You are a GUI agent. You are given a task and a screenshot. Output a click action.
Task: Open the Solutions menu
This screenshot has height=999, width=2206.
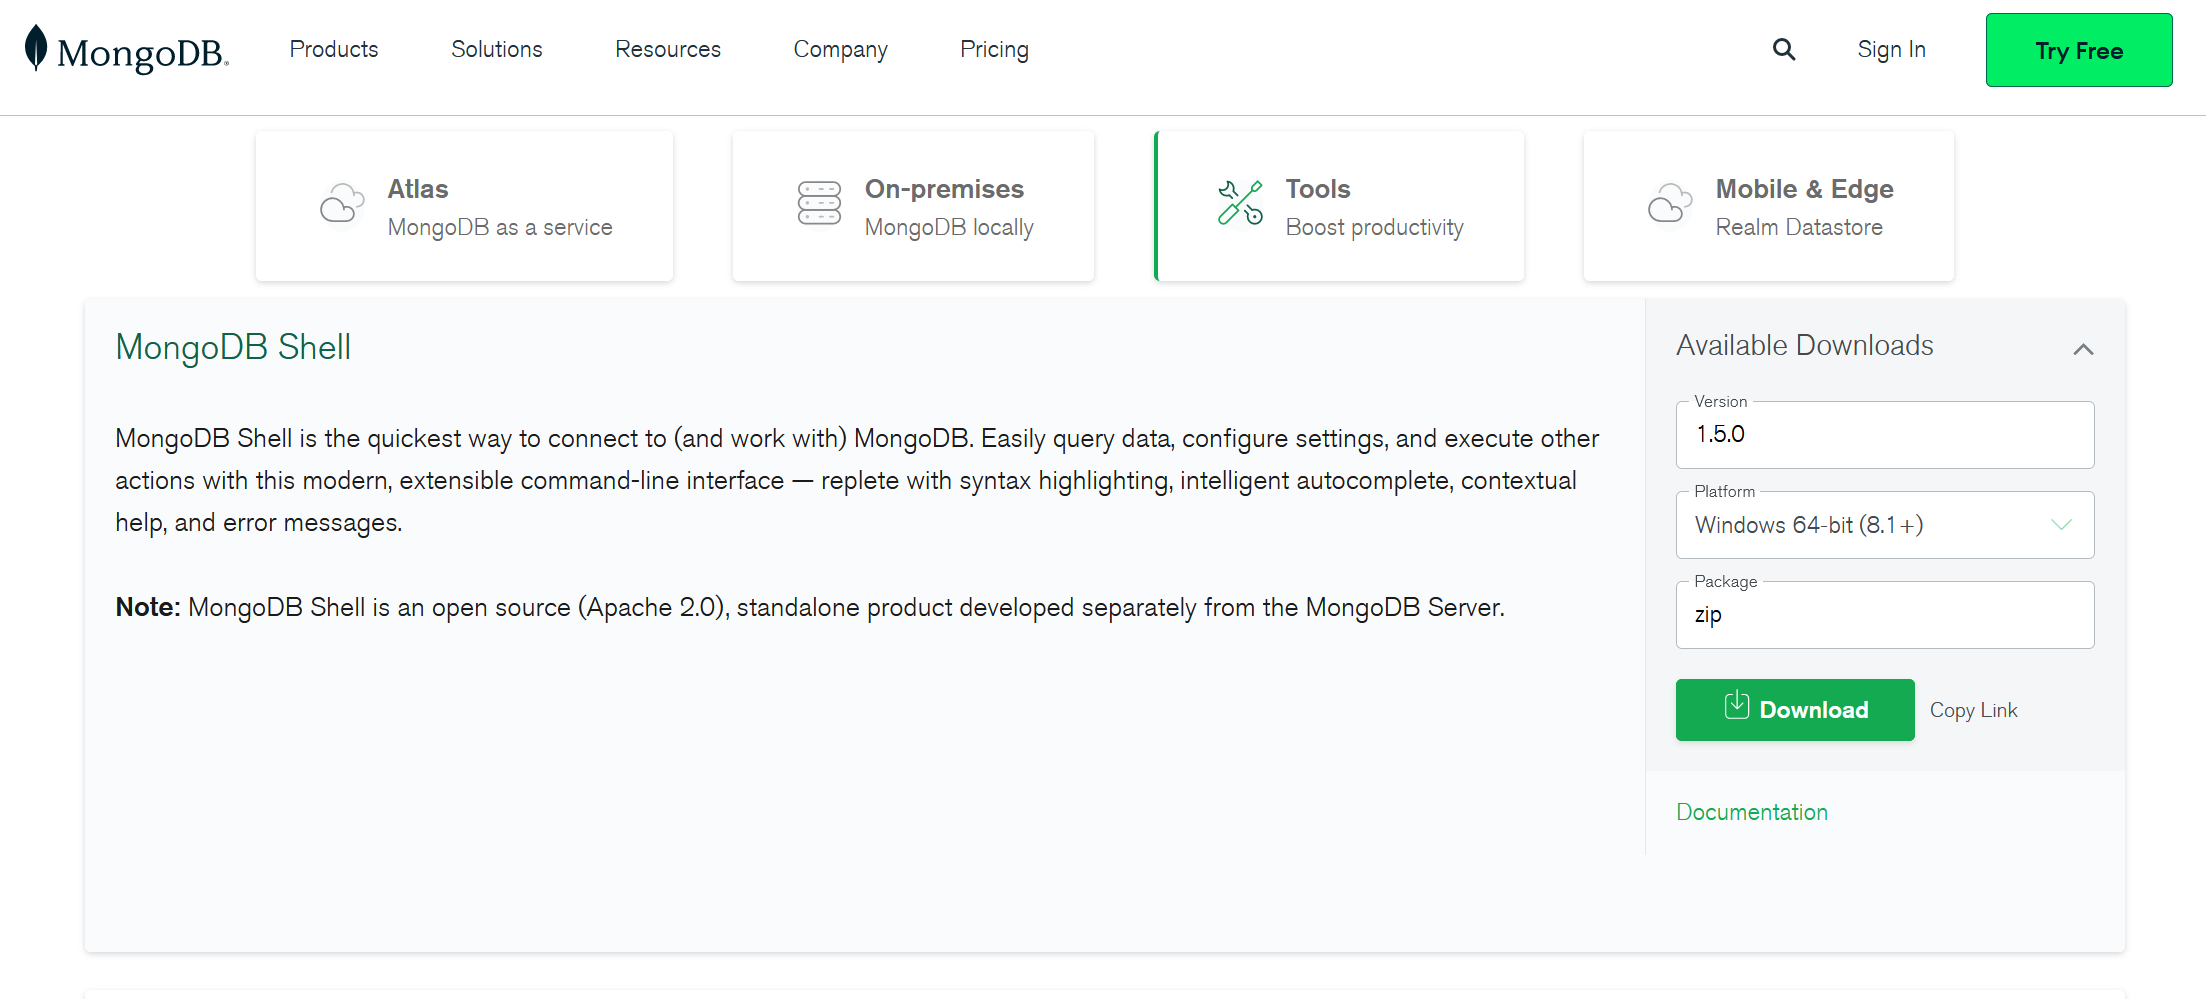496,49
